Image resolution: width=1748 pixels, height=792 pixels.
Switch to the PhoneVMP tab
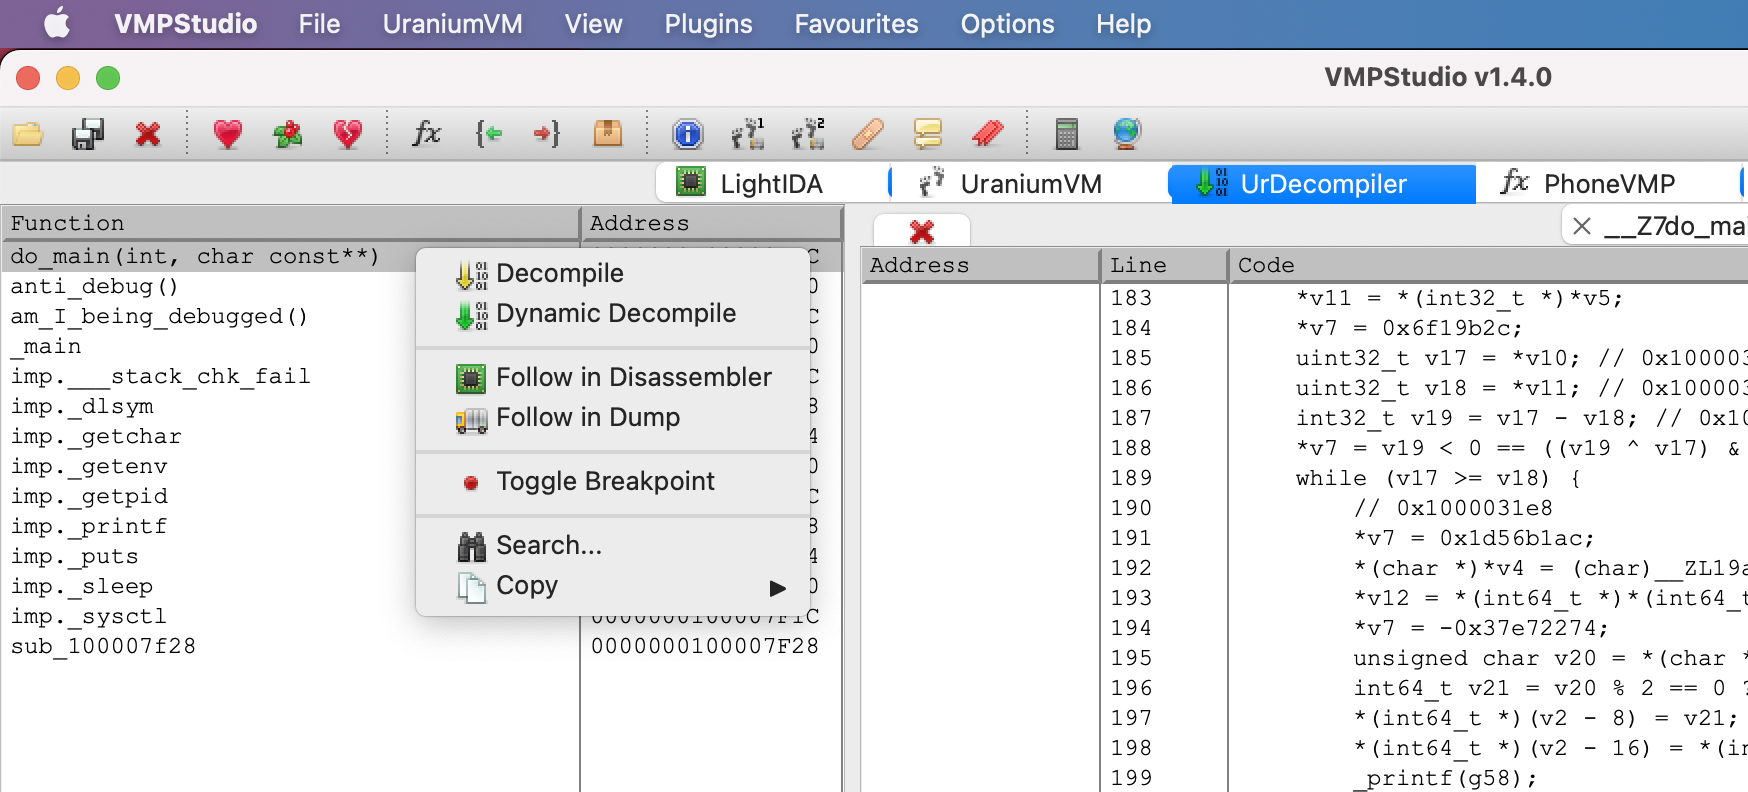(x=1607, y=183)
